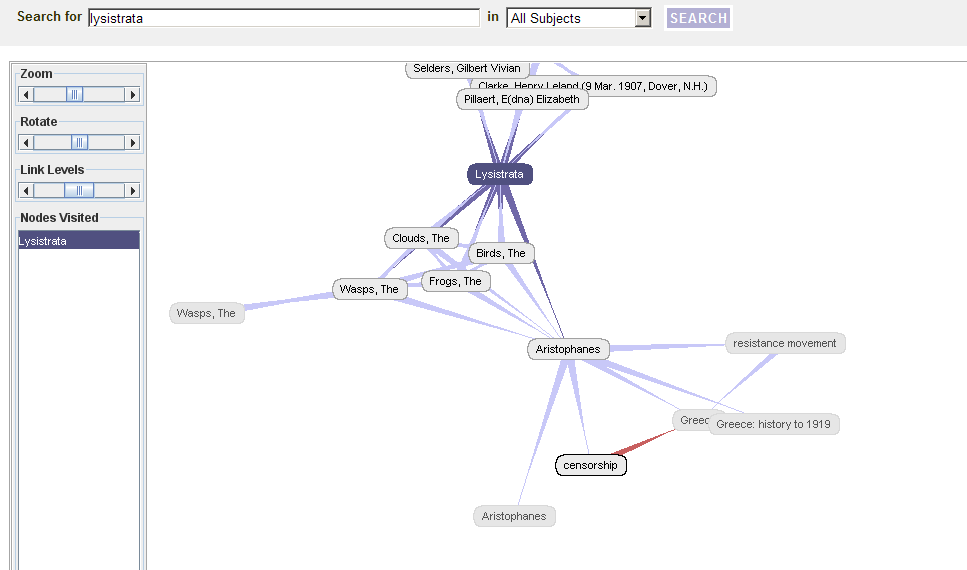
Task: Select Lysistrata in Nodes Visited list
Action: tap(79, 241)
